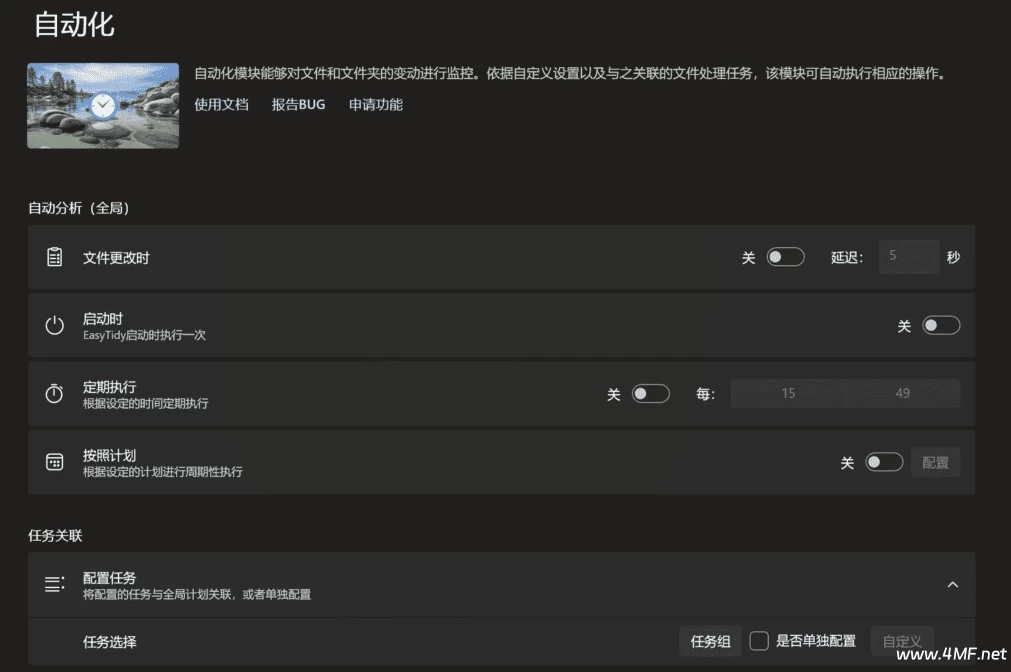
Task: Enable the 定期执行 switch
Action: [x=652, y=393]
